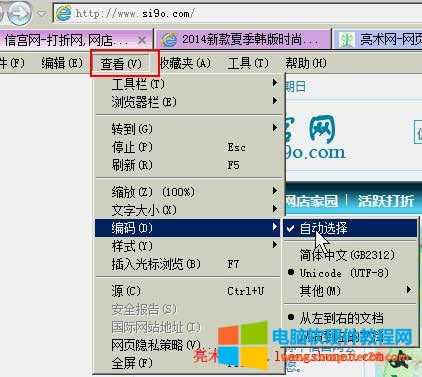This screenshot has height=377, width=422.
Task: Expand the 工具栏(T) submenu
Action: point(188,84)
